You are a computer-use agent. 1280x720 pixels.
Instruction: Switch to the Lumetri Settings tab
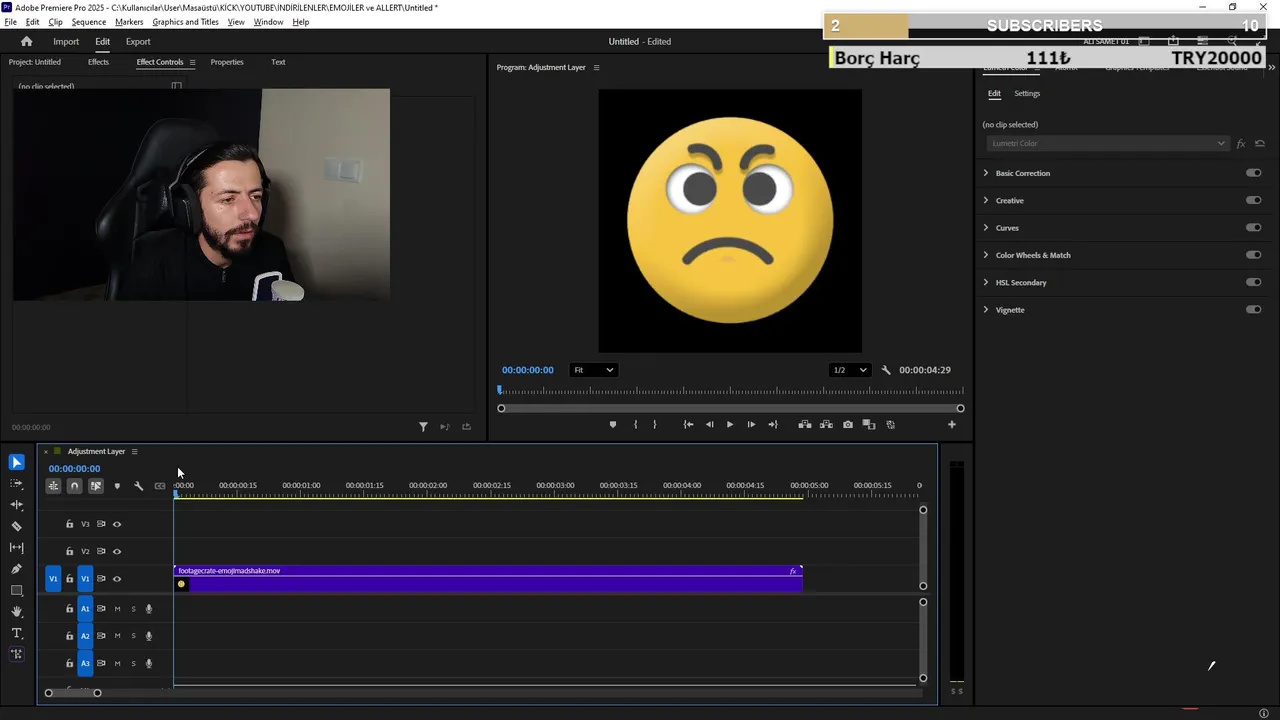(1027, 93)
